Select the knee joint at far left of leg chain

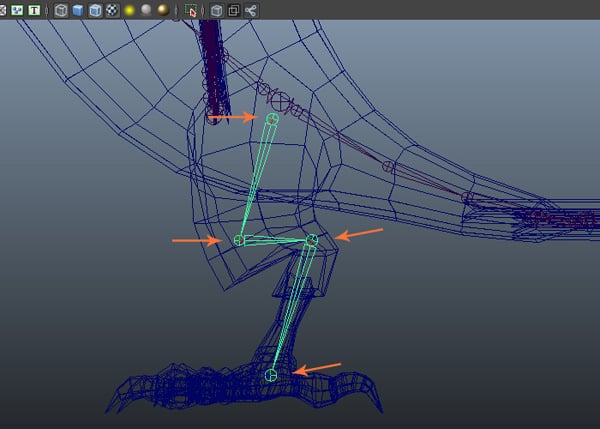coord(239,240)
